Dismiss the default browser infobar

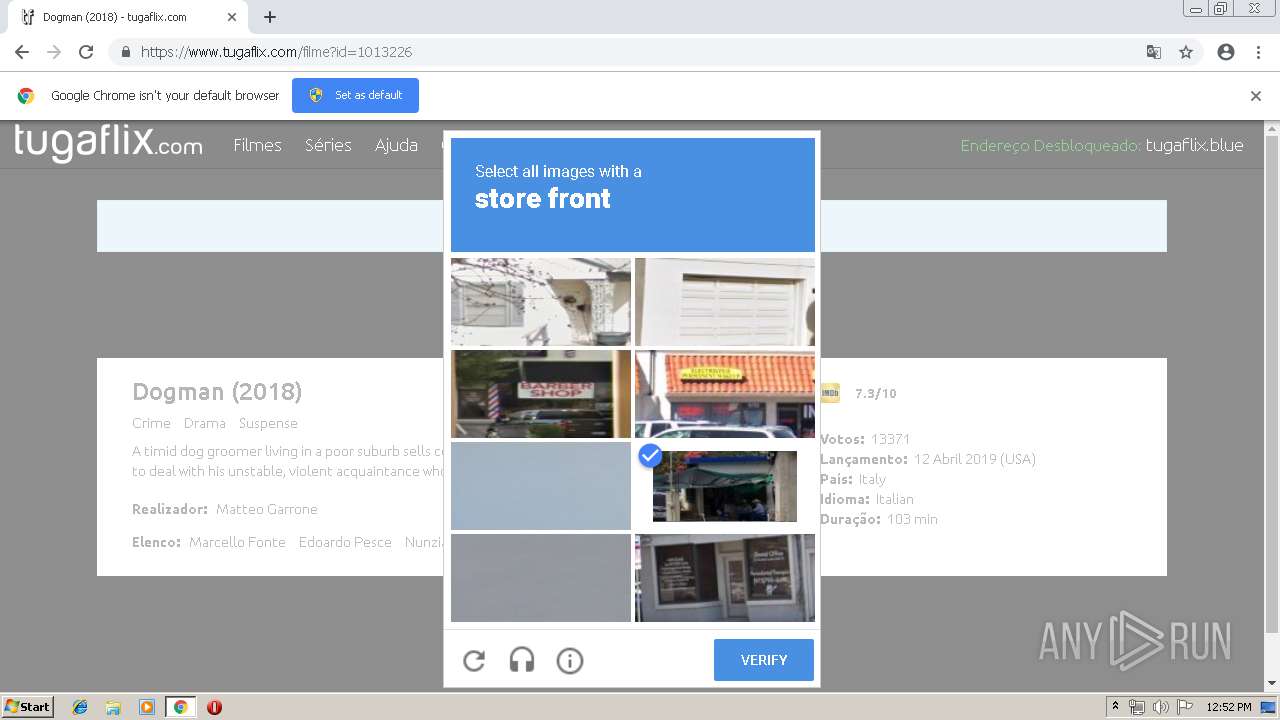[x=1256, y=96]
